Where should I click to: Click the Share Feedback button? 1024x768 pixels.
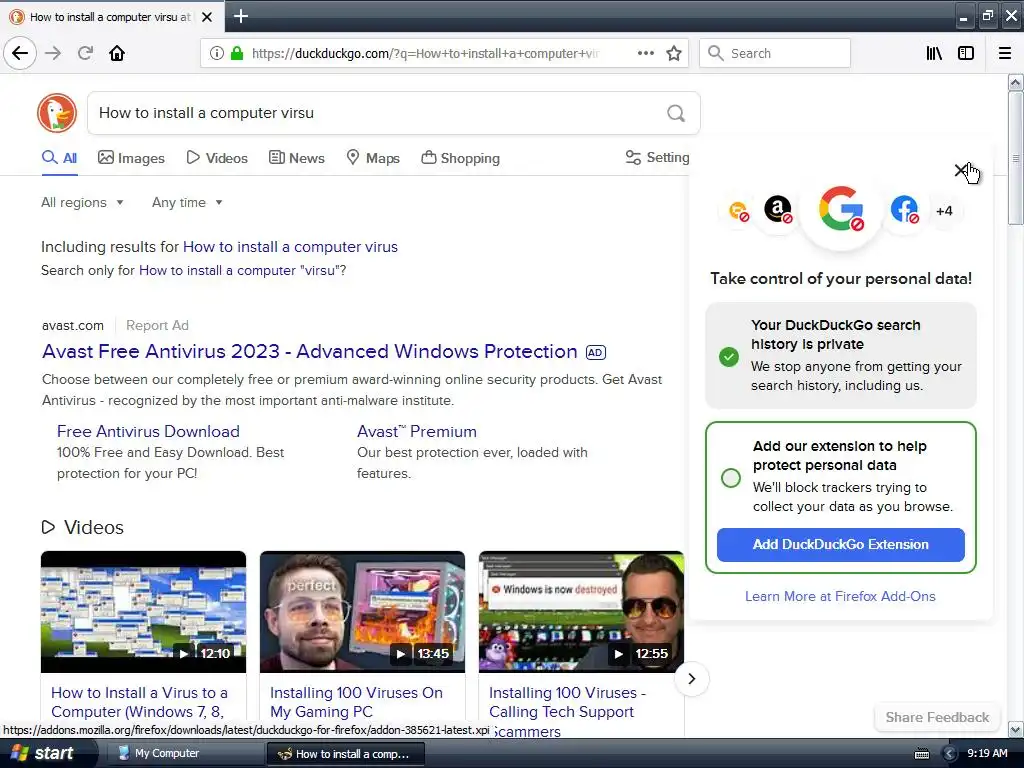[x=937, y=717]
